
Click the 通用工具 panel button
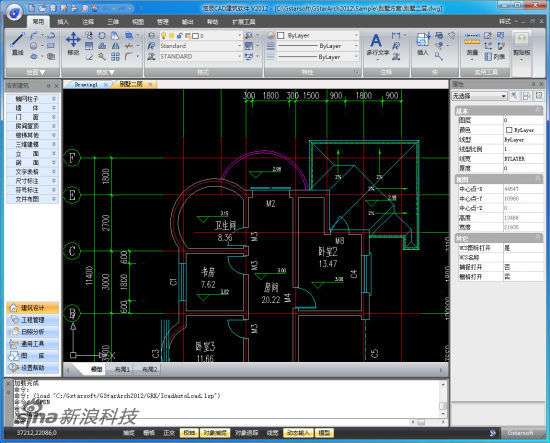32,344
